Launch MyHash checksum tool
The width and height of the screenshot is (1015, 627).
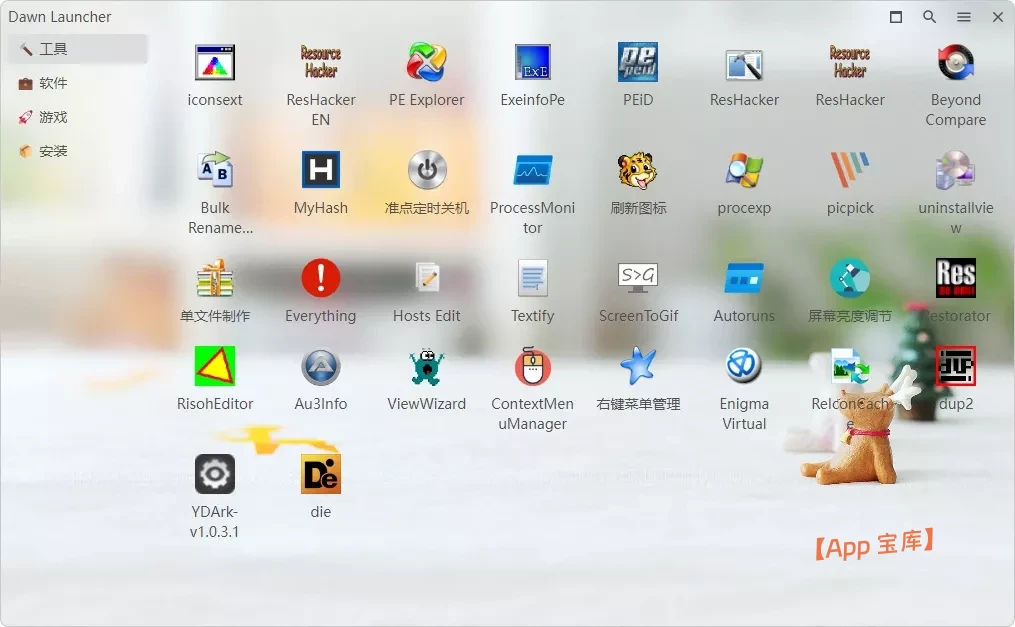tap(321, 170)
